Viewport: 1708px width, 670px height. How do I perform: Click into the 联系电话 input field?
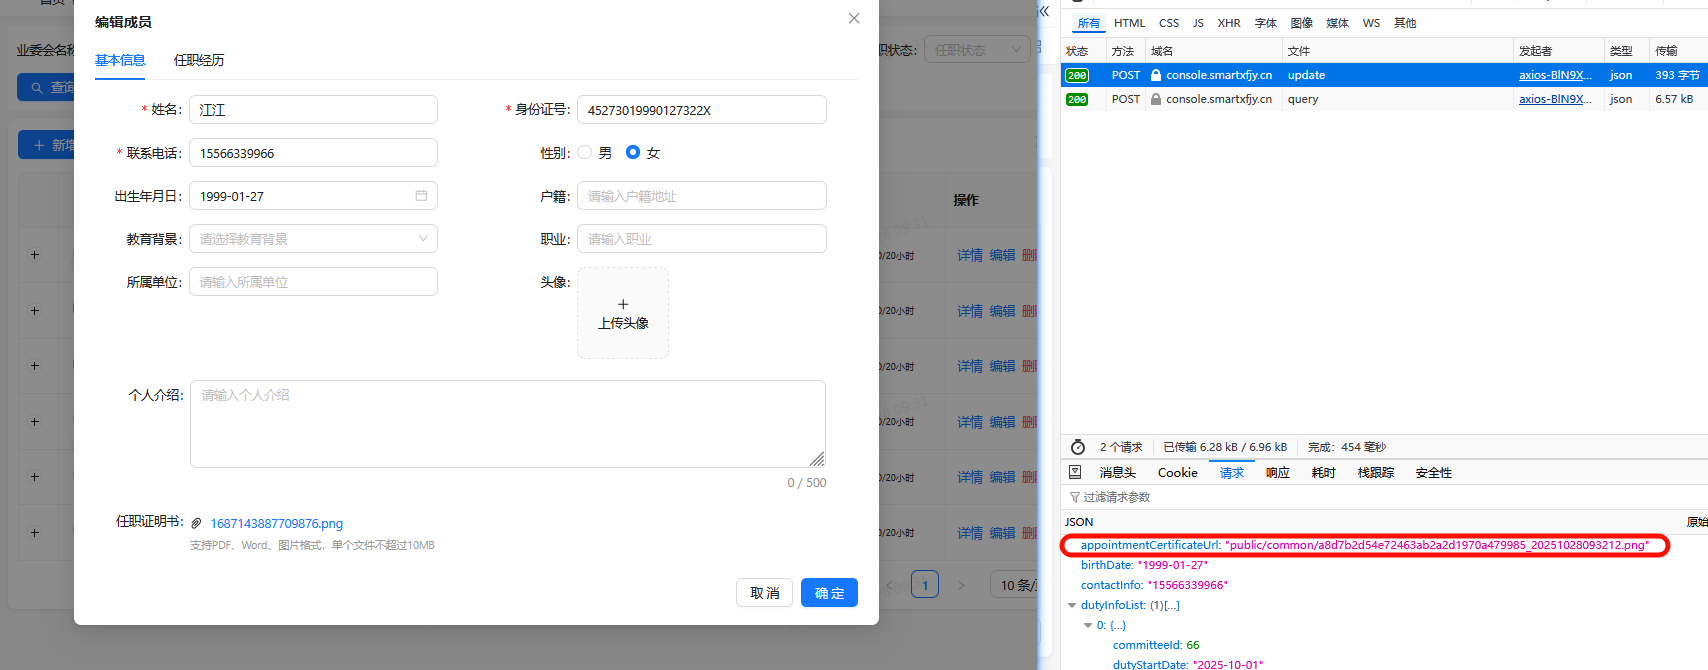pos(313,153)
